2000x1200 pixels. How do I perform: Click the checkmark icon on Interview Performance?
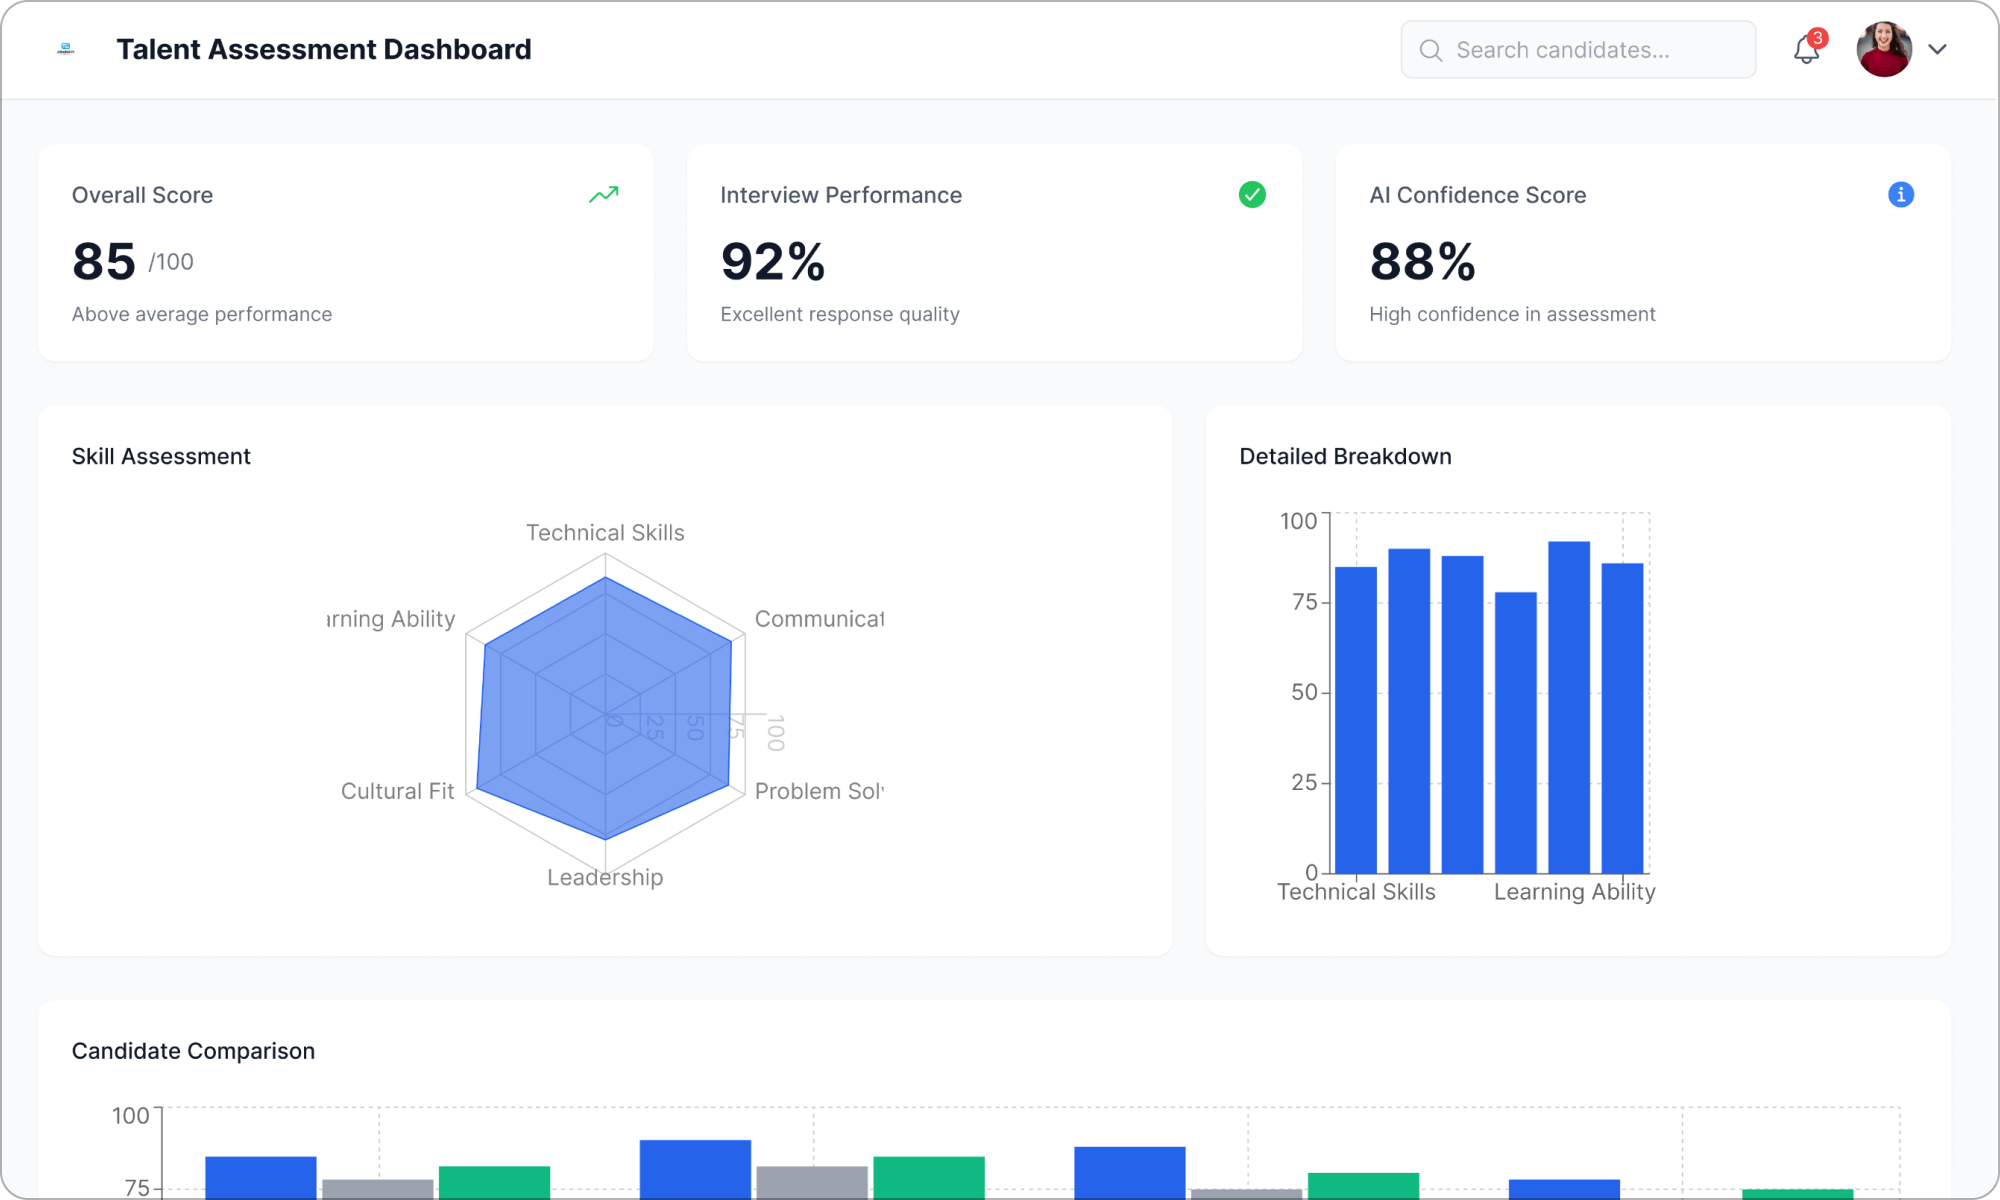tap(1252, 195)
